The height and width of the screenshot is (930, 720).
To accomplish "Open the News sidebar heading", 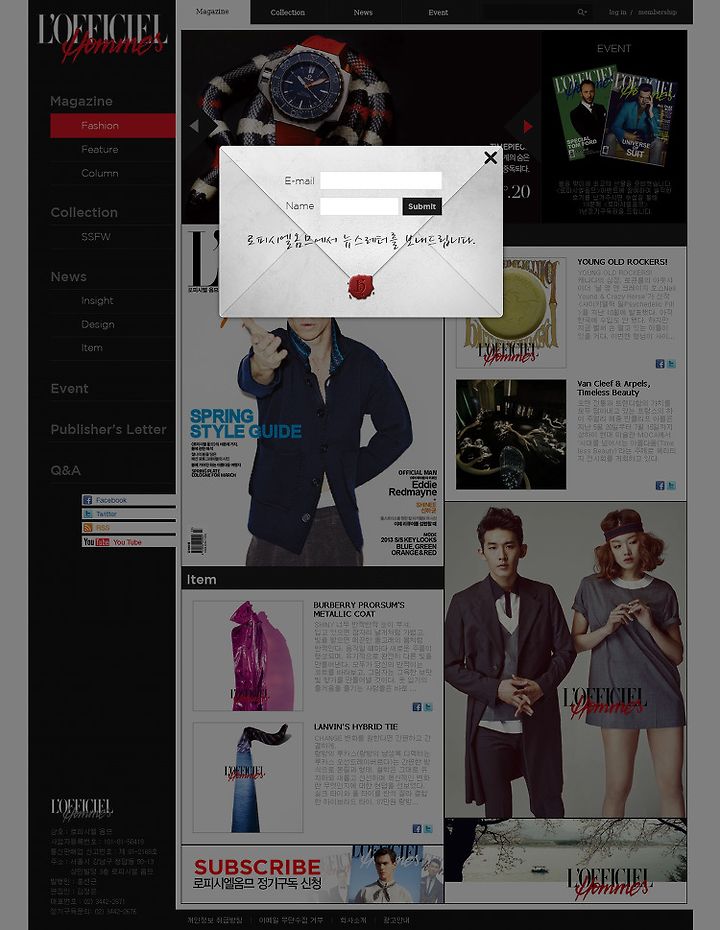I will tap(69, 276).
